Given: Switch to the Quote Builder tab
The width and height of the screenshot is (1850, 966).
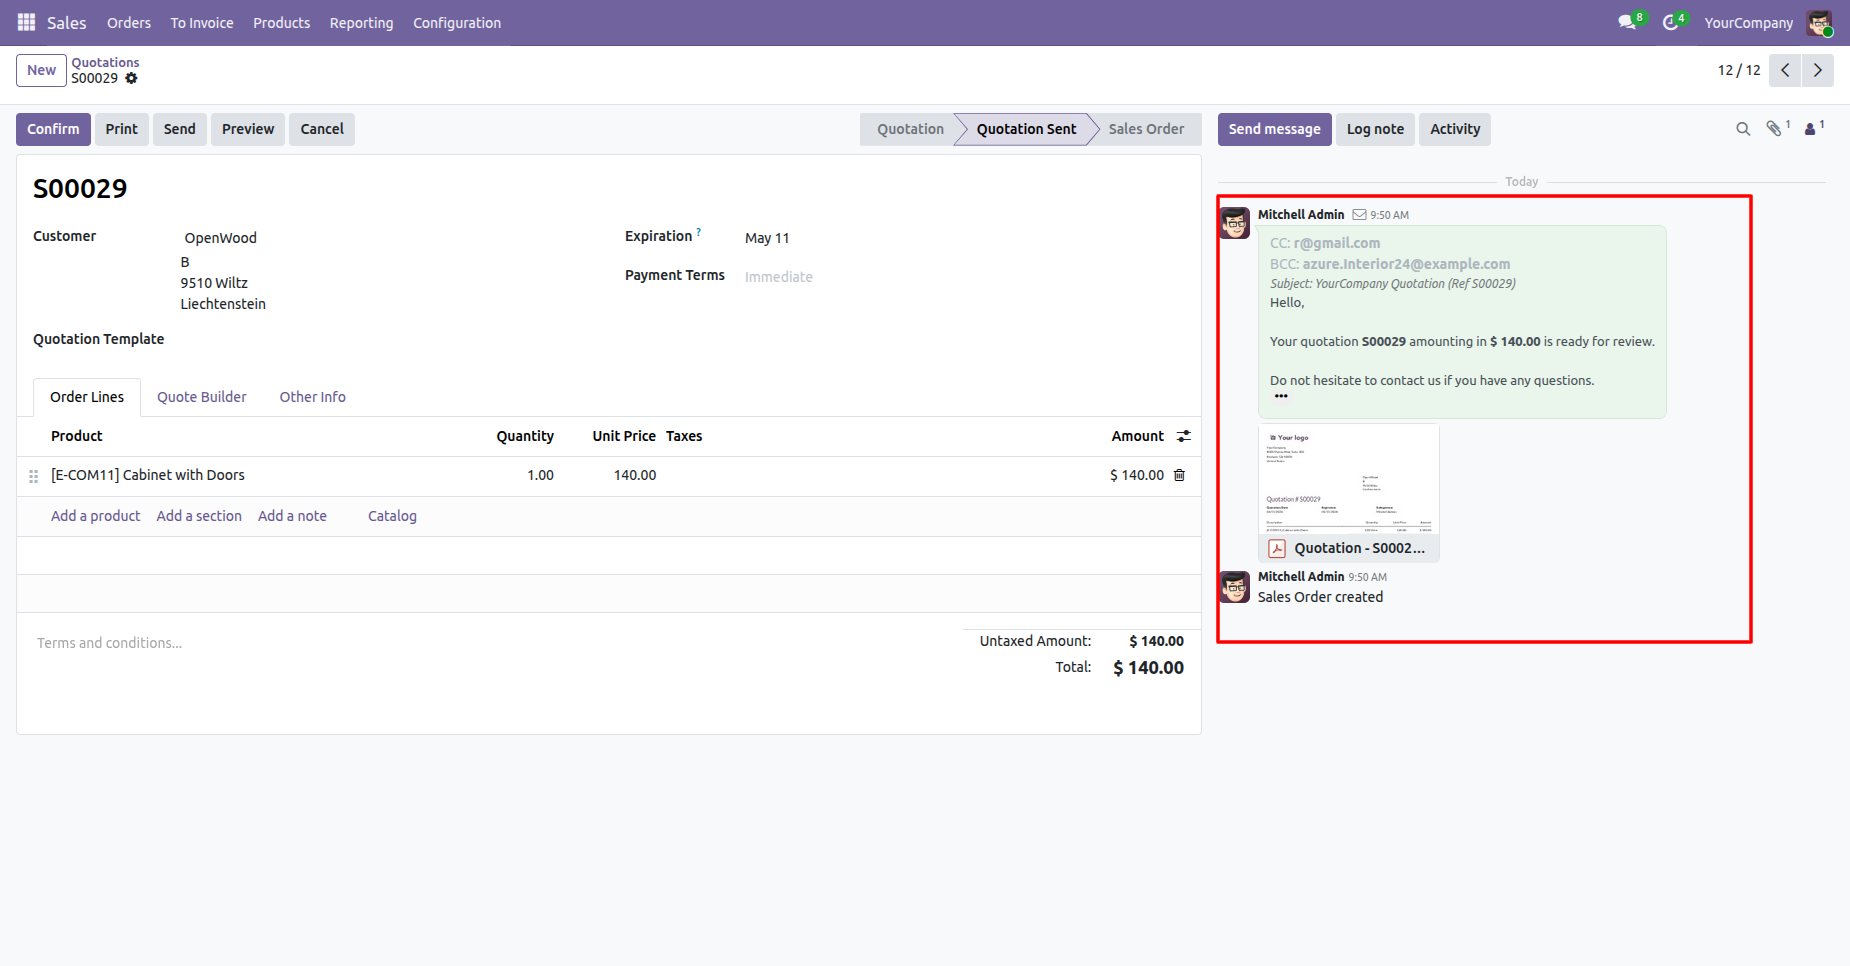Looking at the screenshot, I should click(x=201, y=397).
